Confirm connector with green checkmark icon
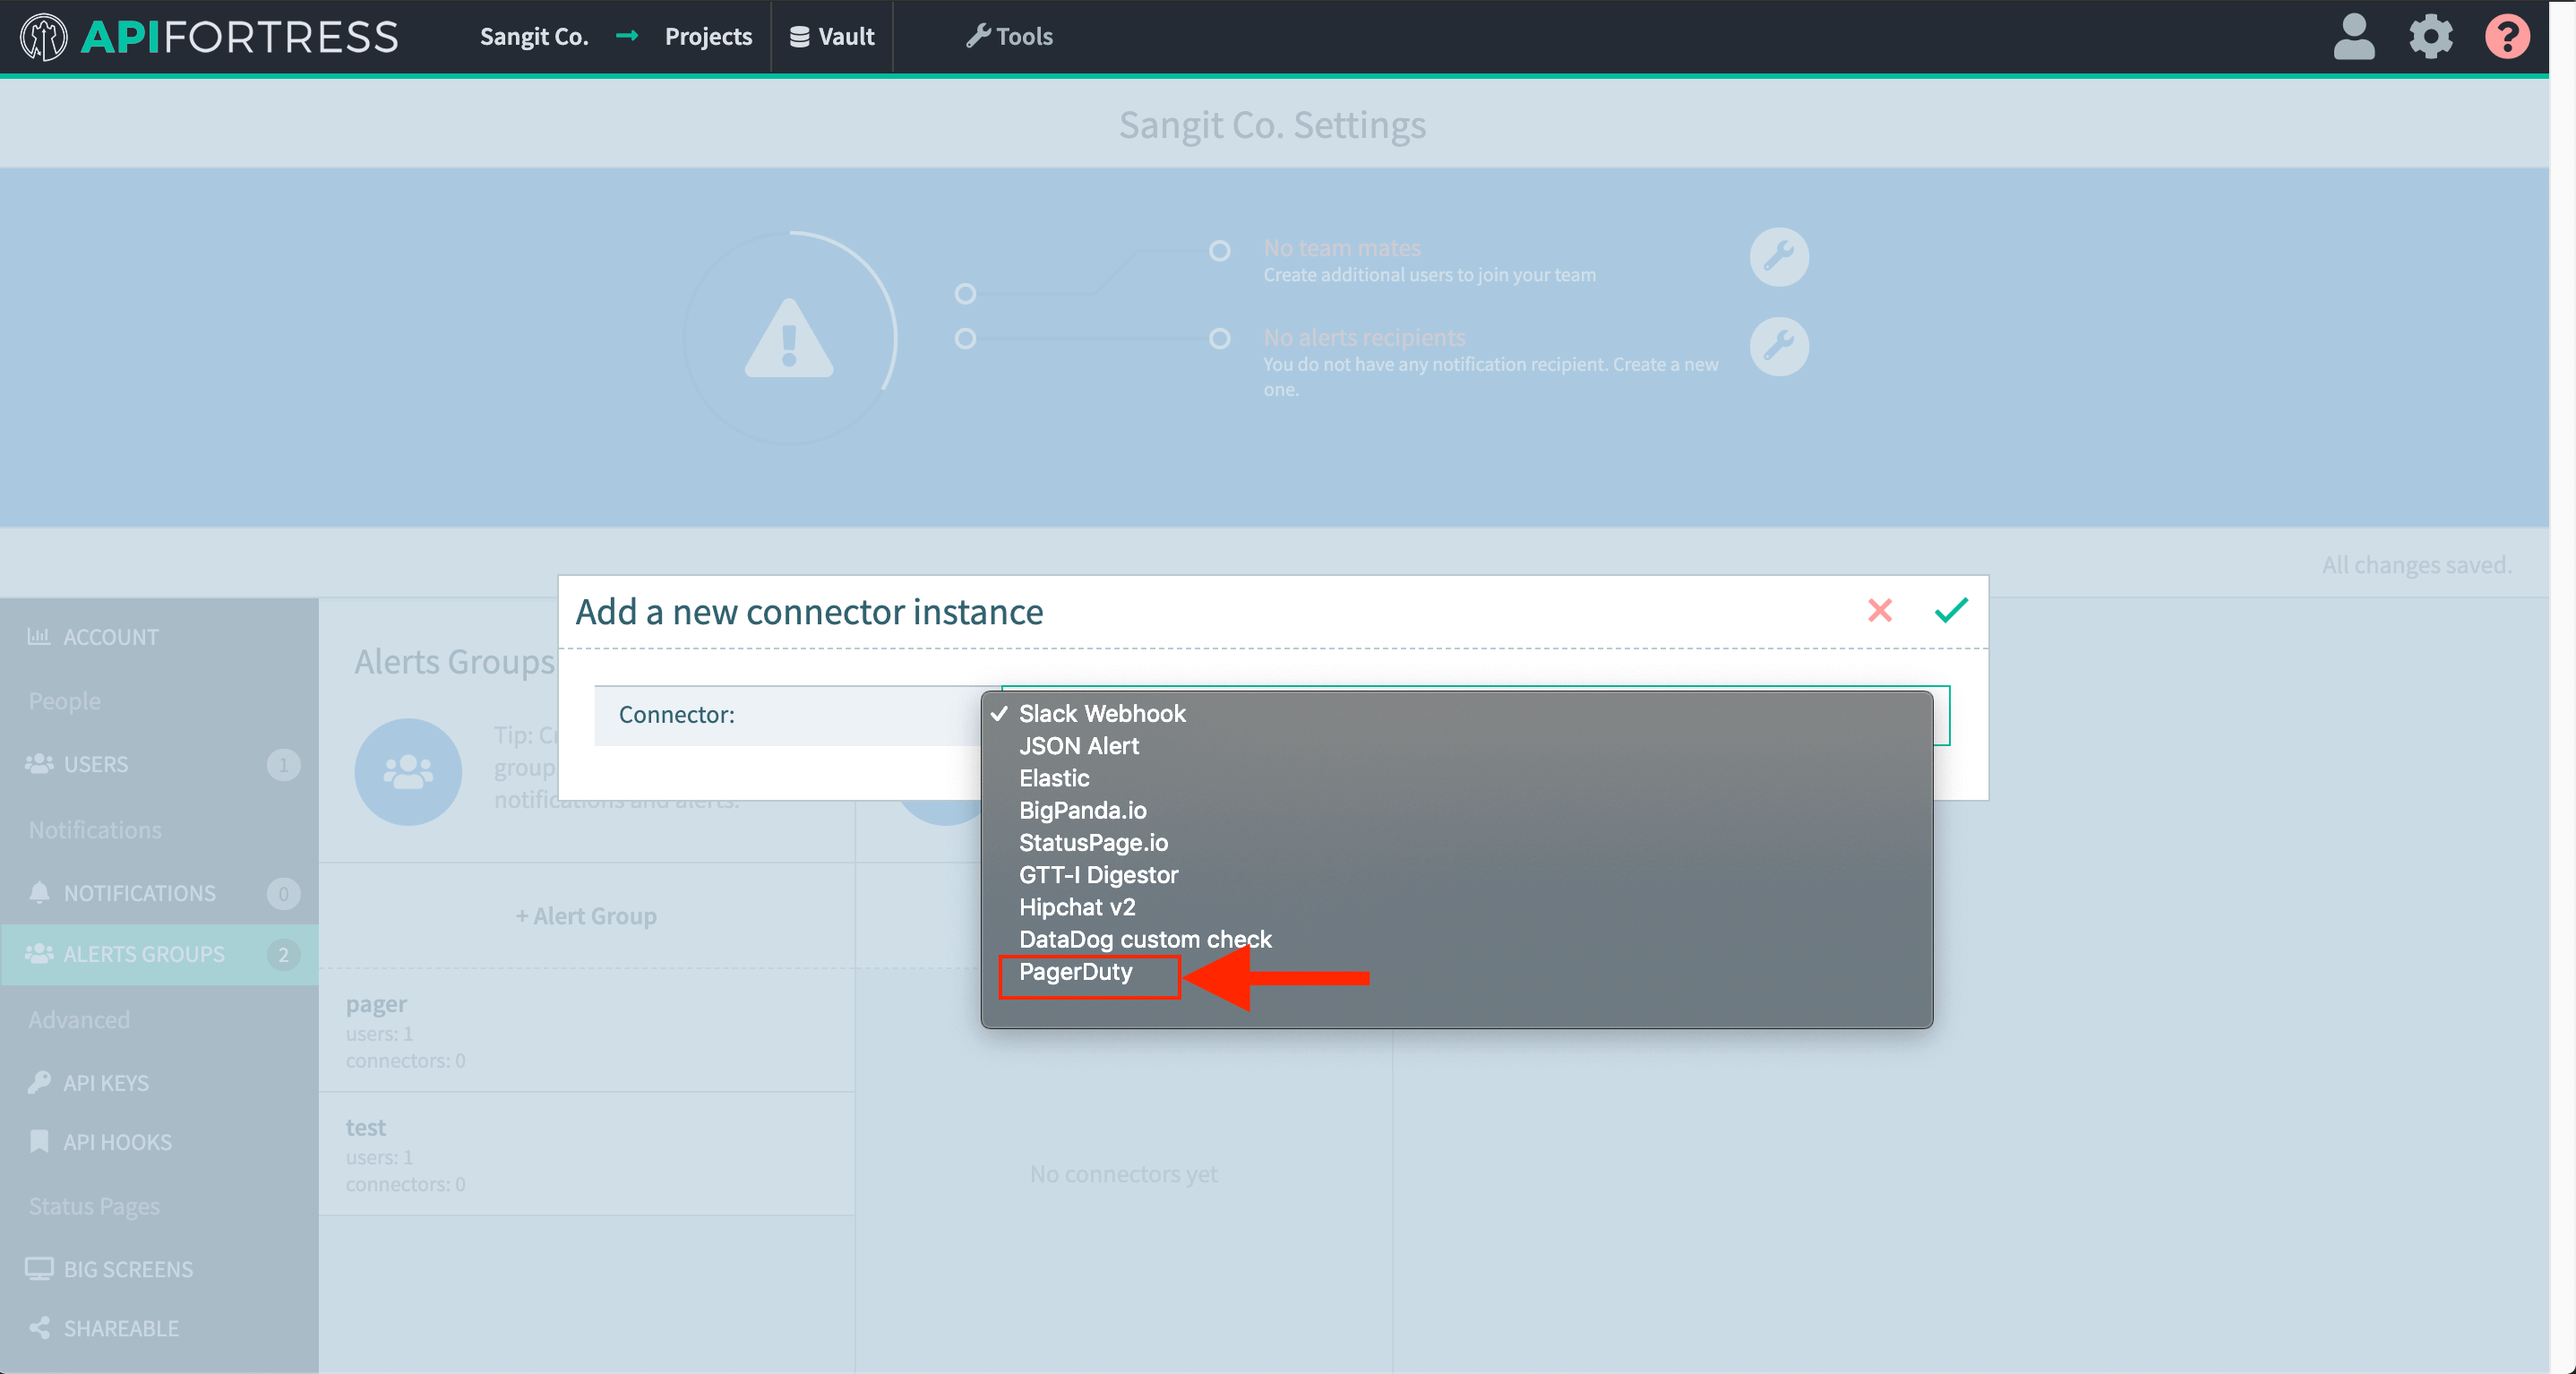This screenshot has height=1374, width=2576. [x=1950, y=610]
